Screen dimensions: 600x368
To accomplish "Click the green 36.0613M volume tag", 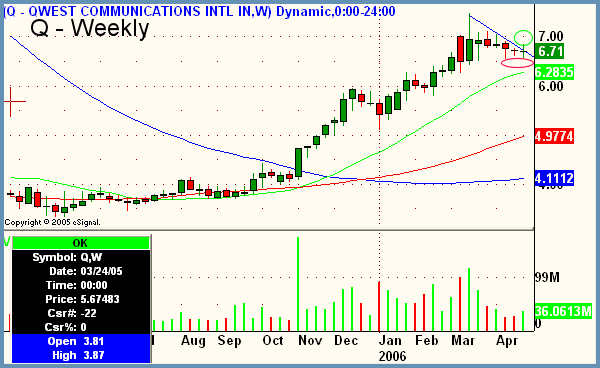I will (563, 311).
